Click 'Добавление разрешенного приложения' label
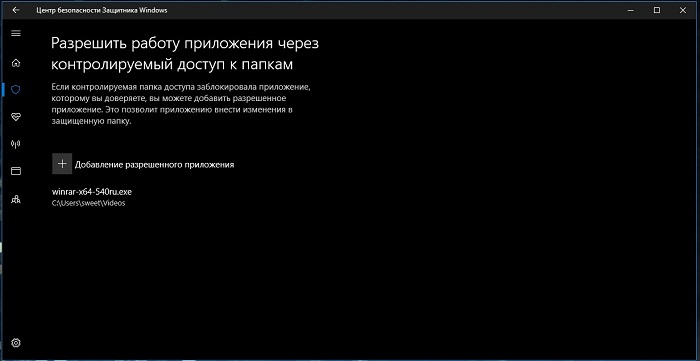Image resolution: width=700 pixels, height=361 pixels. click(154, 165)
